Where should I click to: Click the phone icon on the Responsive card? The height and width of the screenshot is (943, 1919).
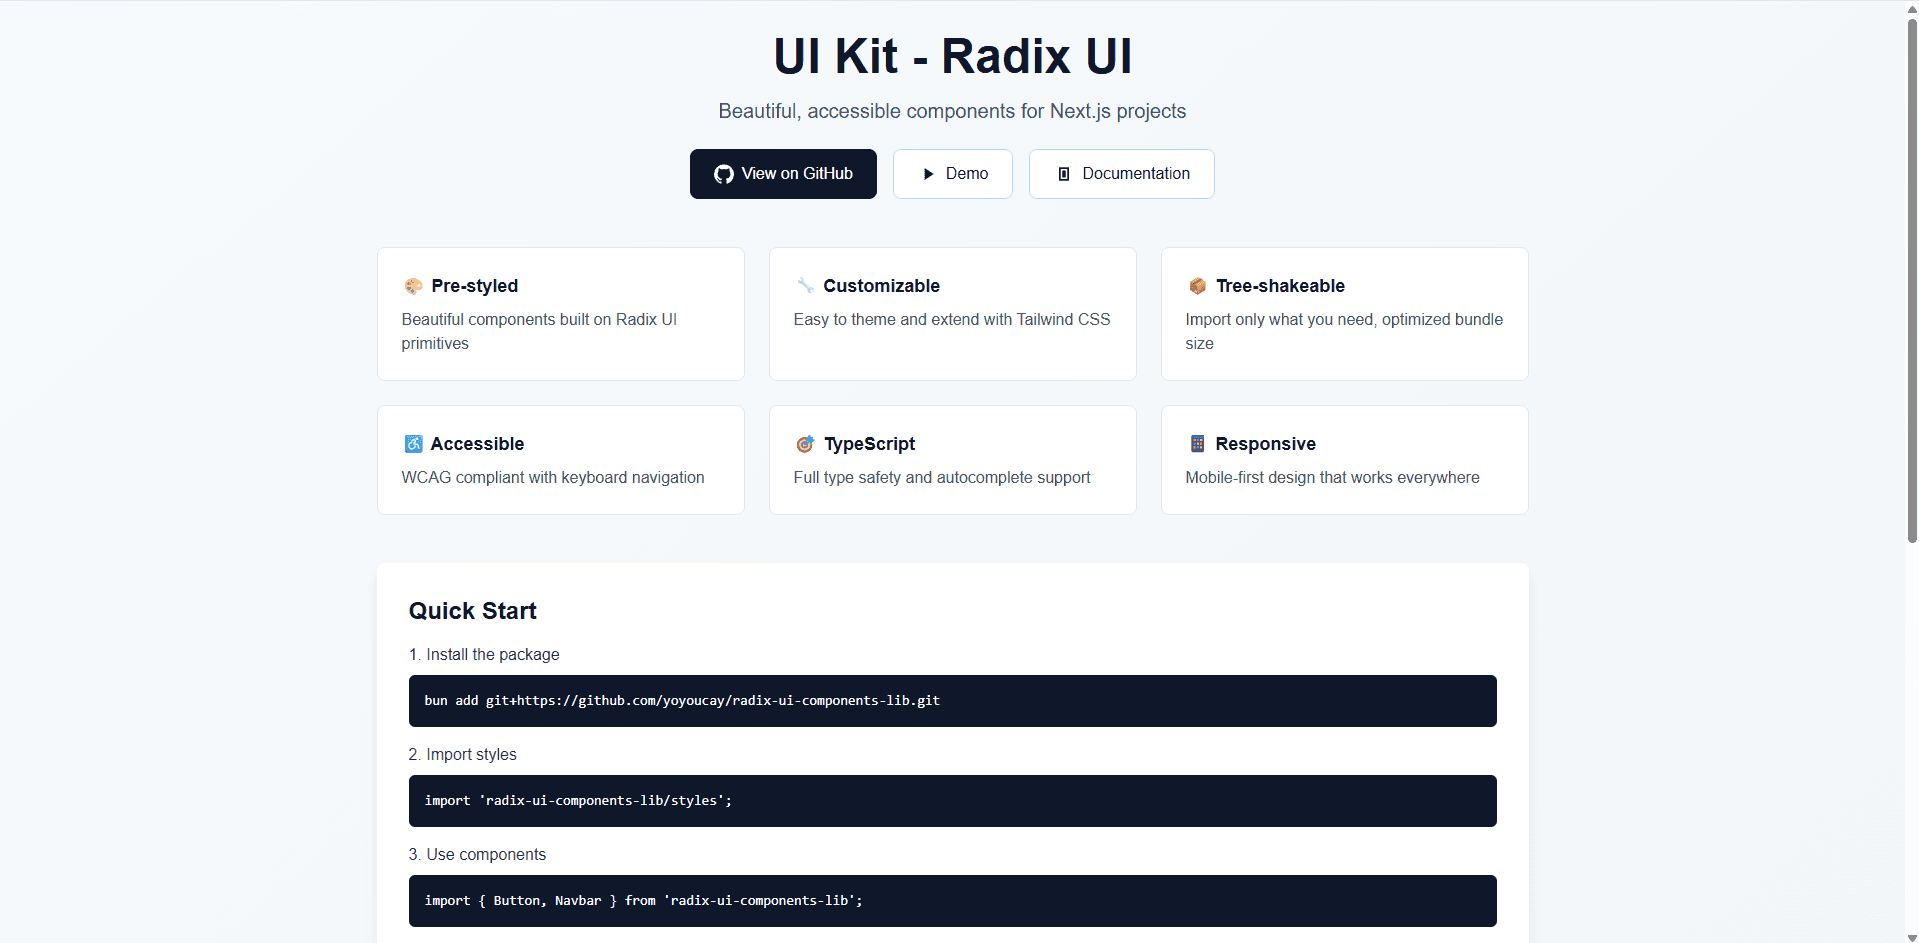click(1196, 444)
